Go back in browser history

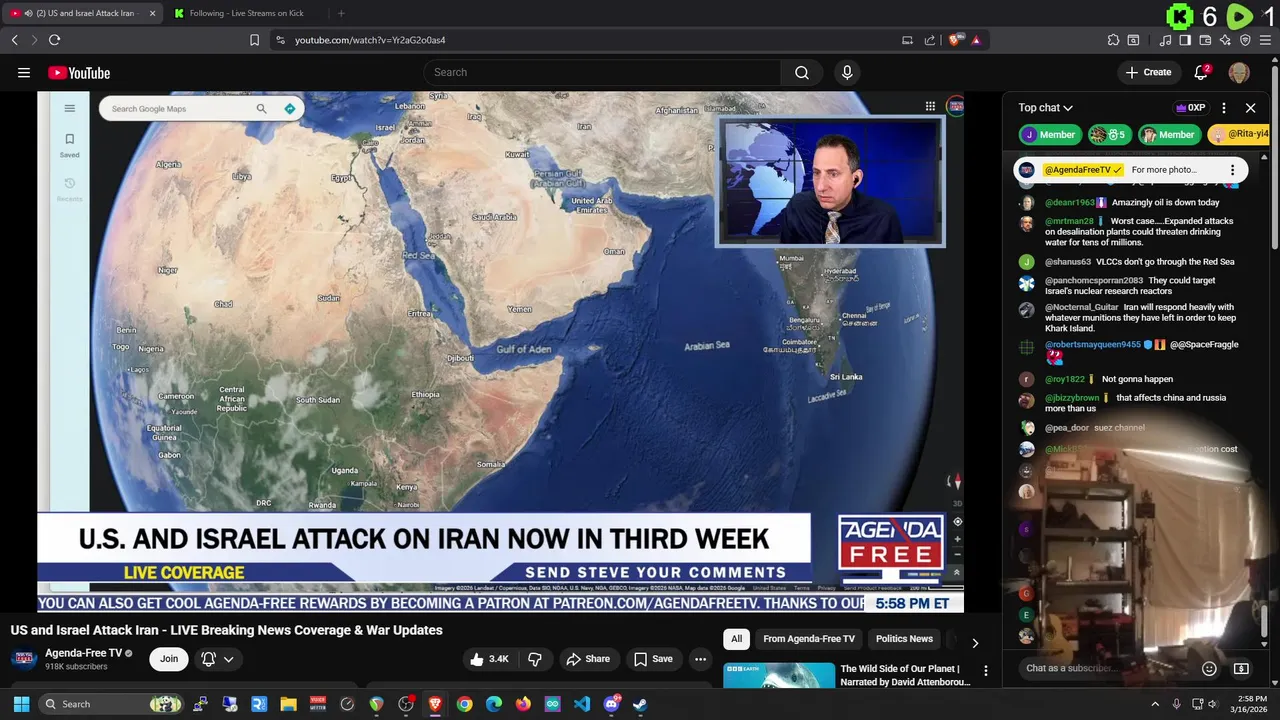[14, 40]
